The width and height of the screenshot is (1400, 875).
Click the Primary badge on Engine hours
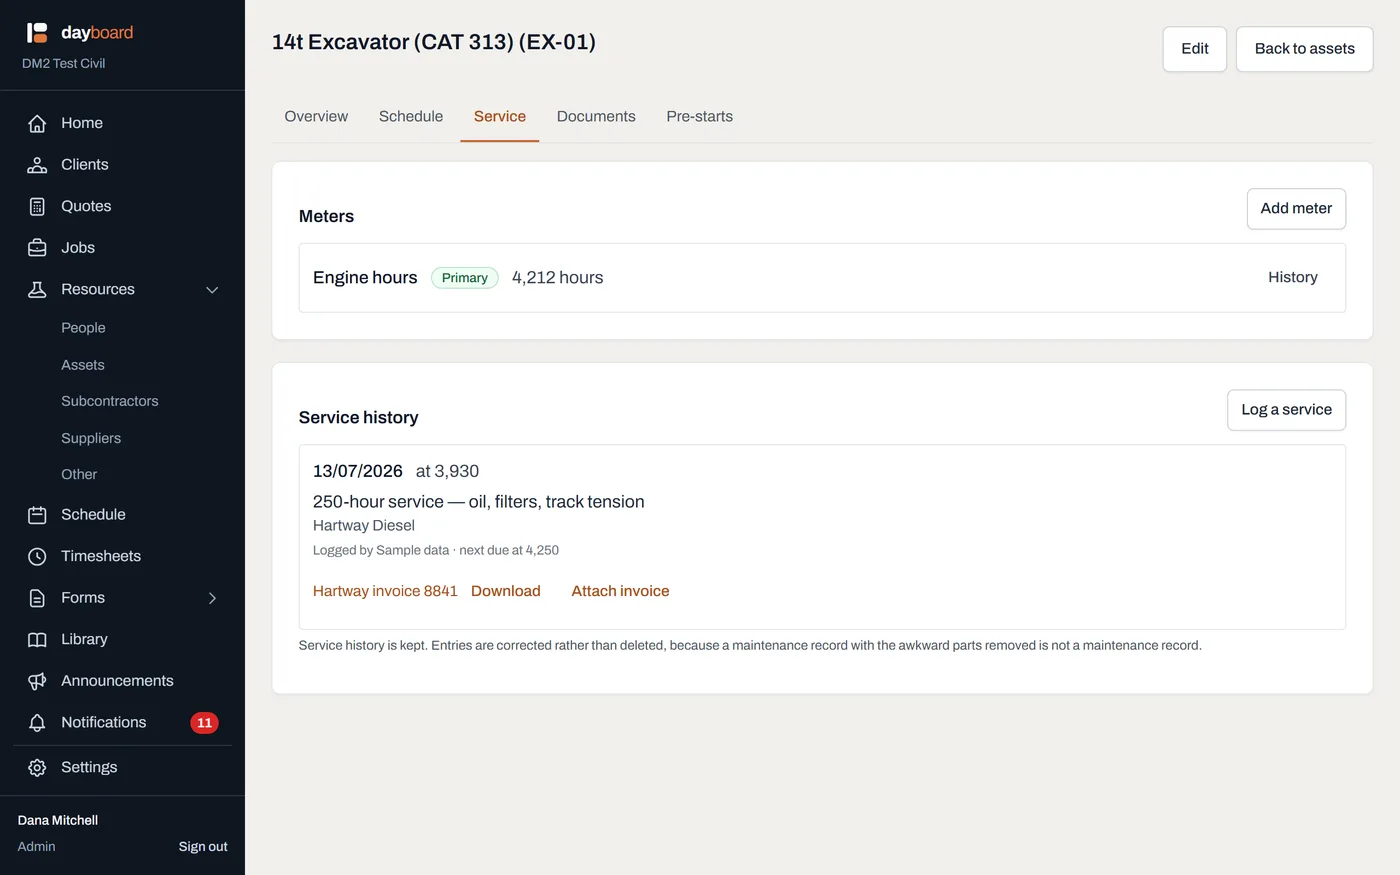pos(465,278)
